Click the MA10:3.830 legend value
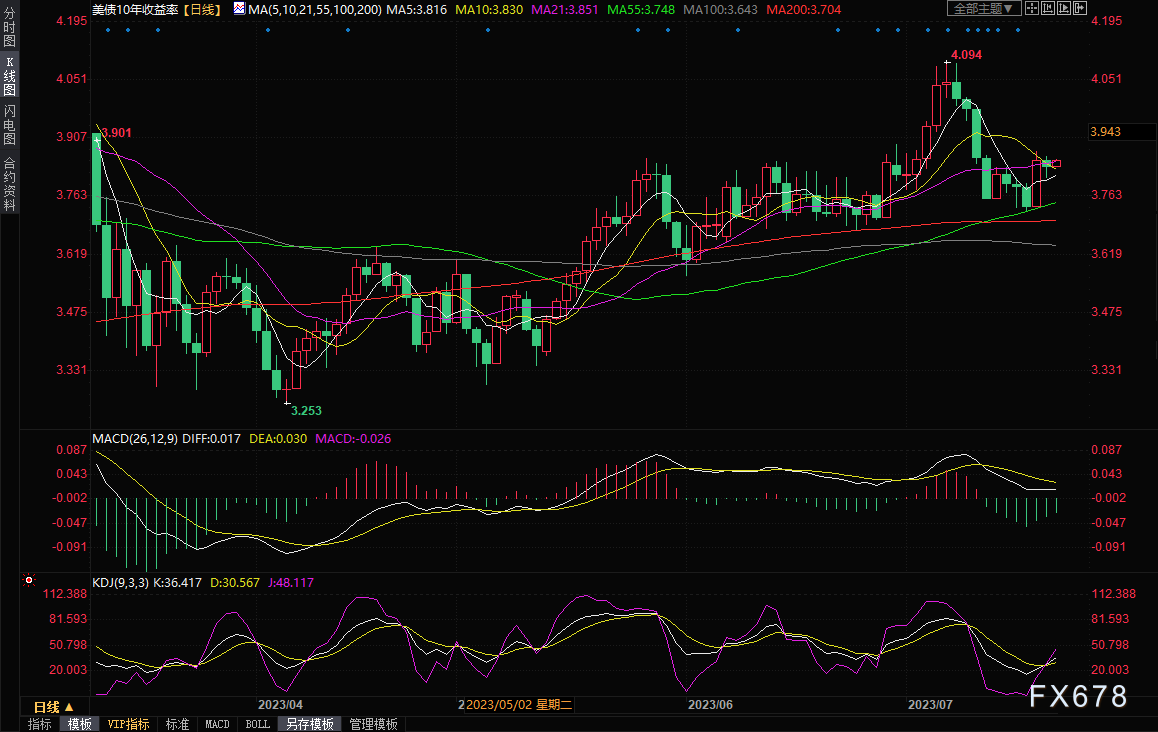The image size is (1158, 732). pyautogui.click(x=489, y=10)
